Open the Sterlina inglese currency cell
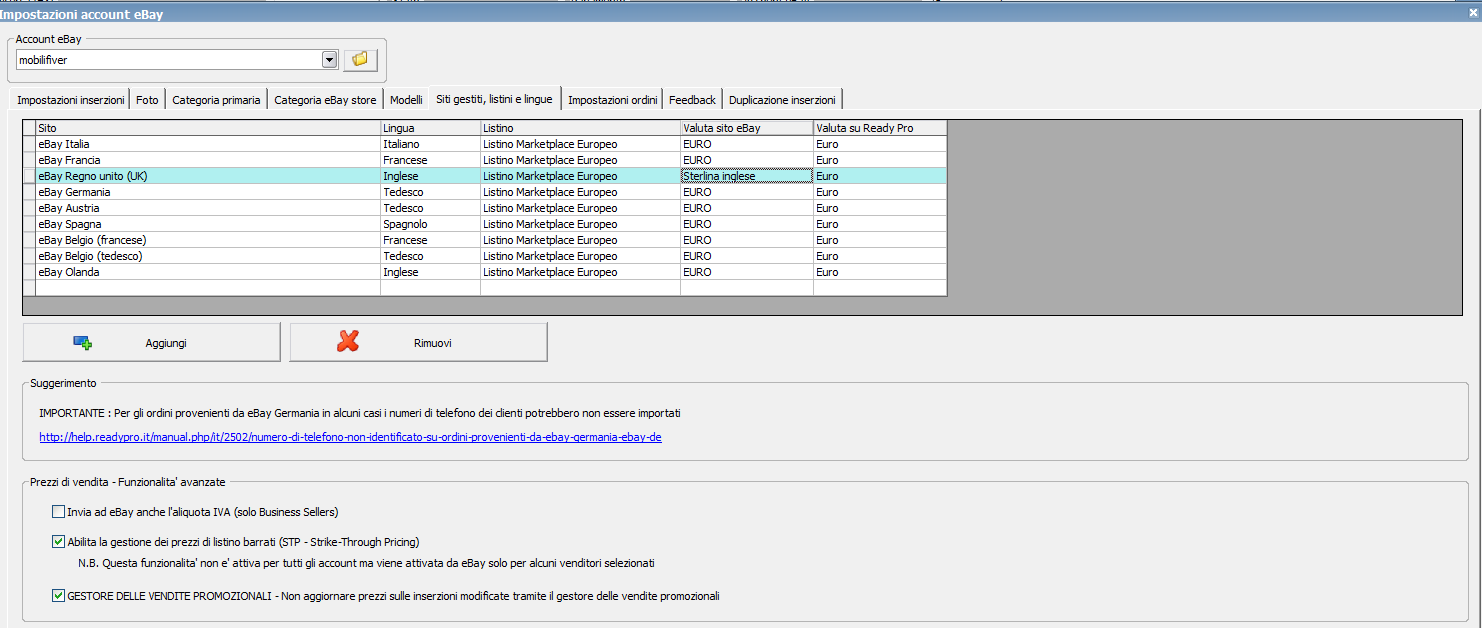The width and height of the screenshot is (1482, 628). point(746,176)
